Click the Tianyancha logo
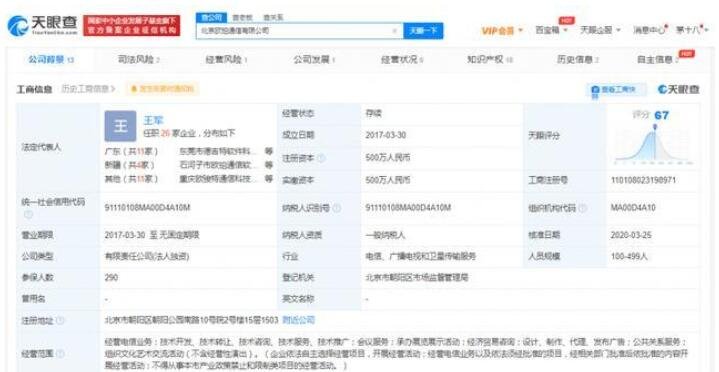719x372 pixels. 42,26
